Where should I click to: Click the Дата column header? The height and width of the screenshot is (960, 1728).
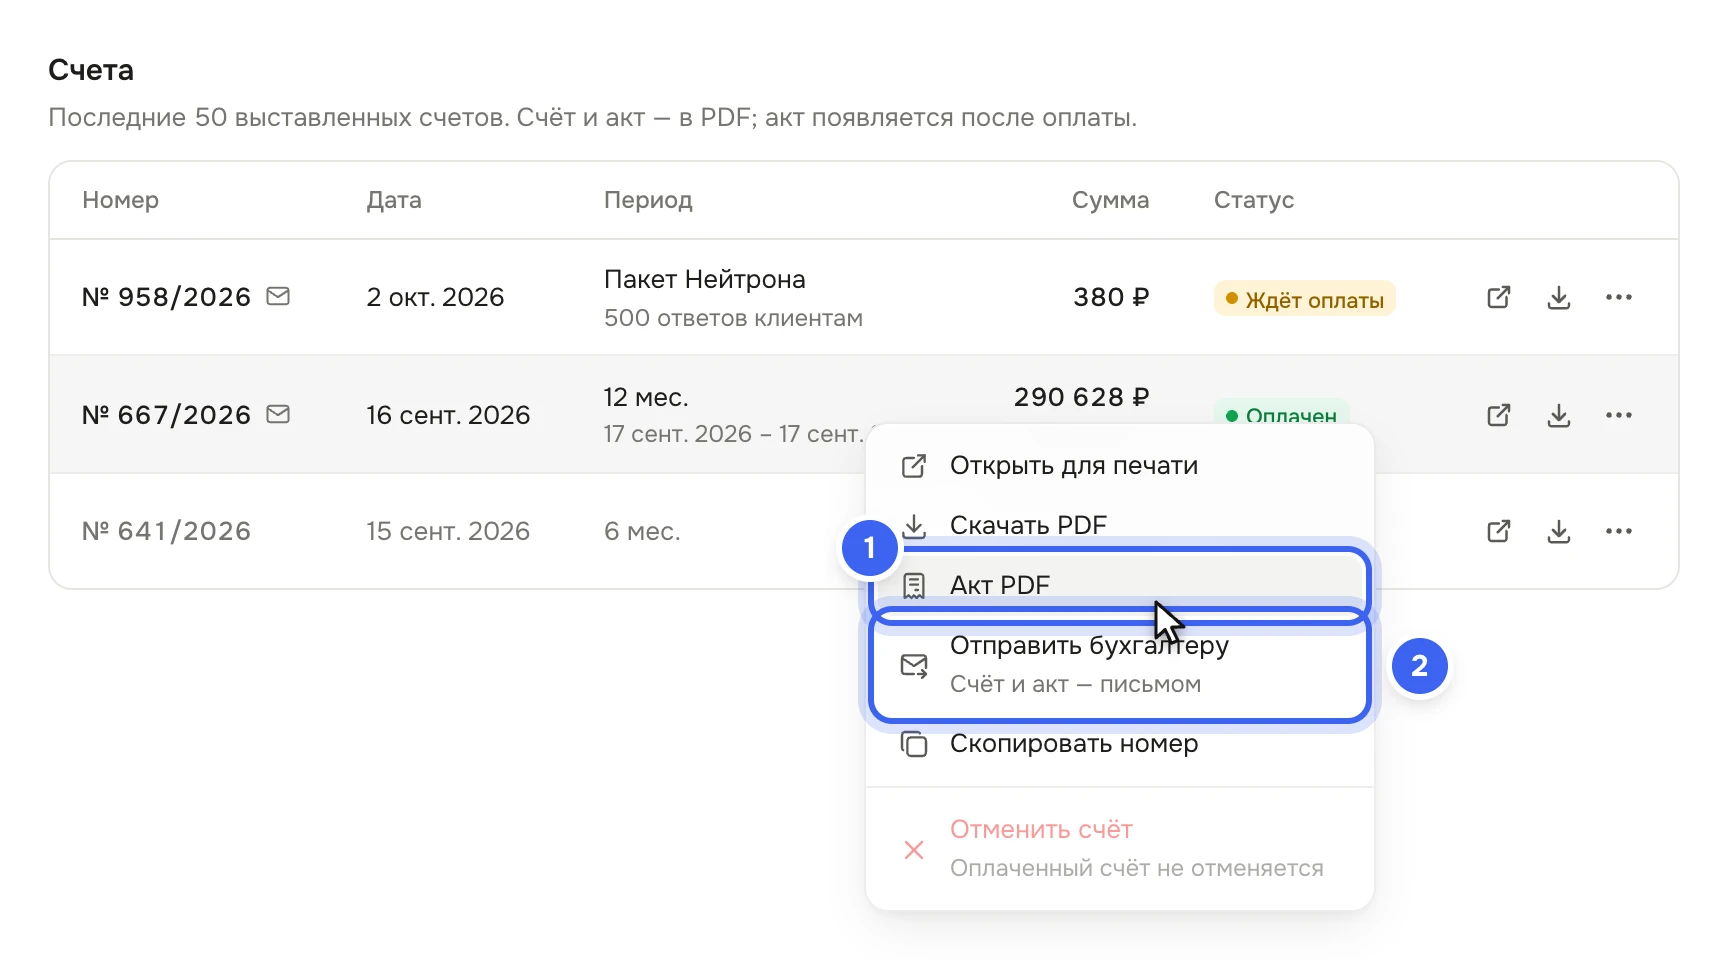click(394, 200)
